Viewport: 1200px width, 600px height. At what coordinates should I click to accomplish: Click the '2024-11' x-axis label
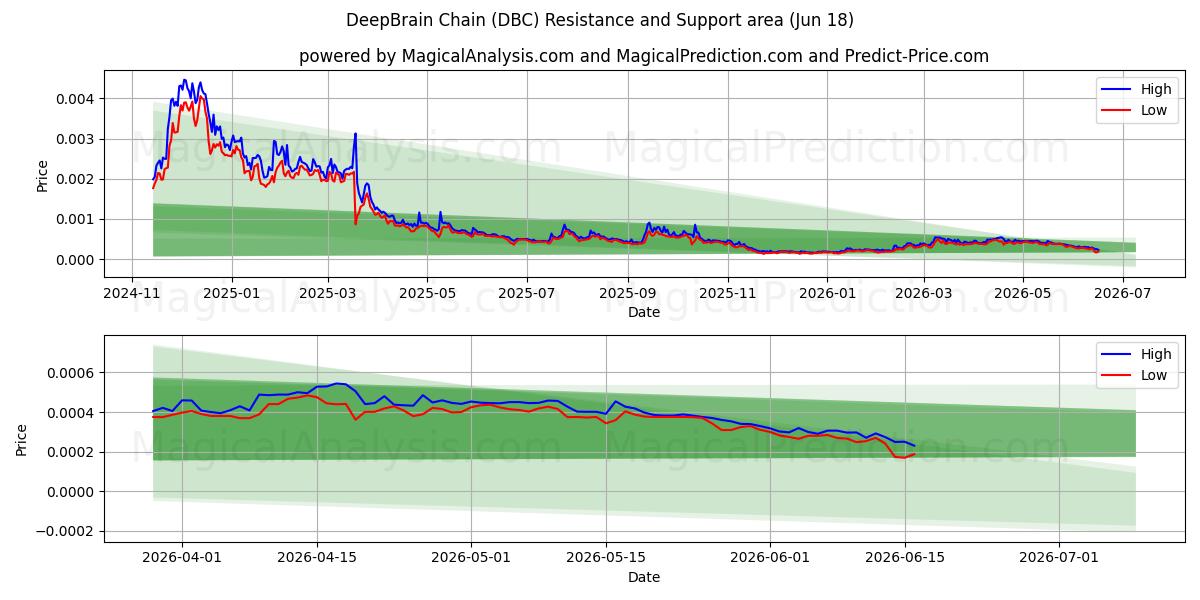point(132,294)
